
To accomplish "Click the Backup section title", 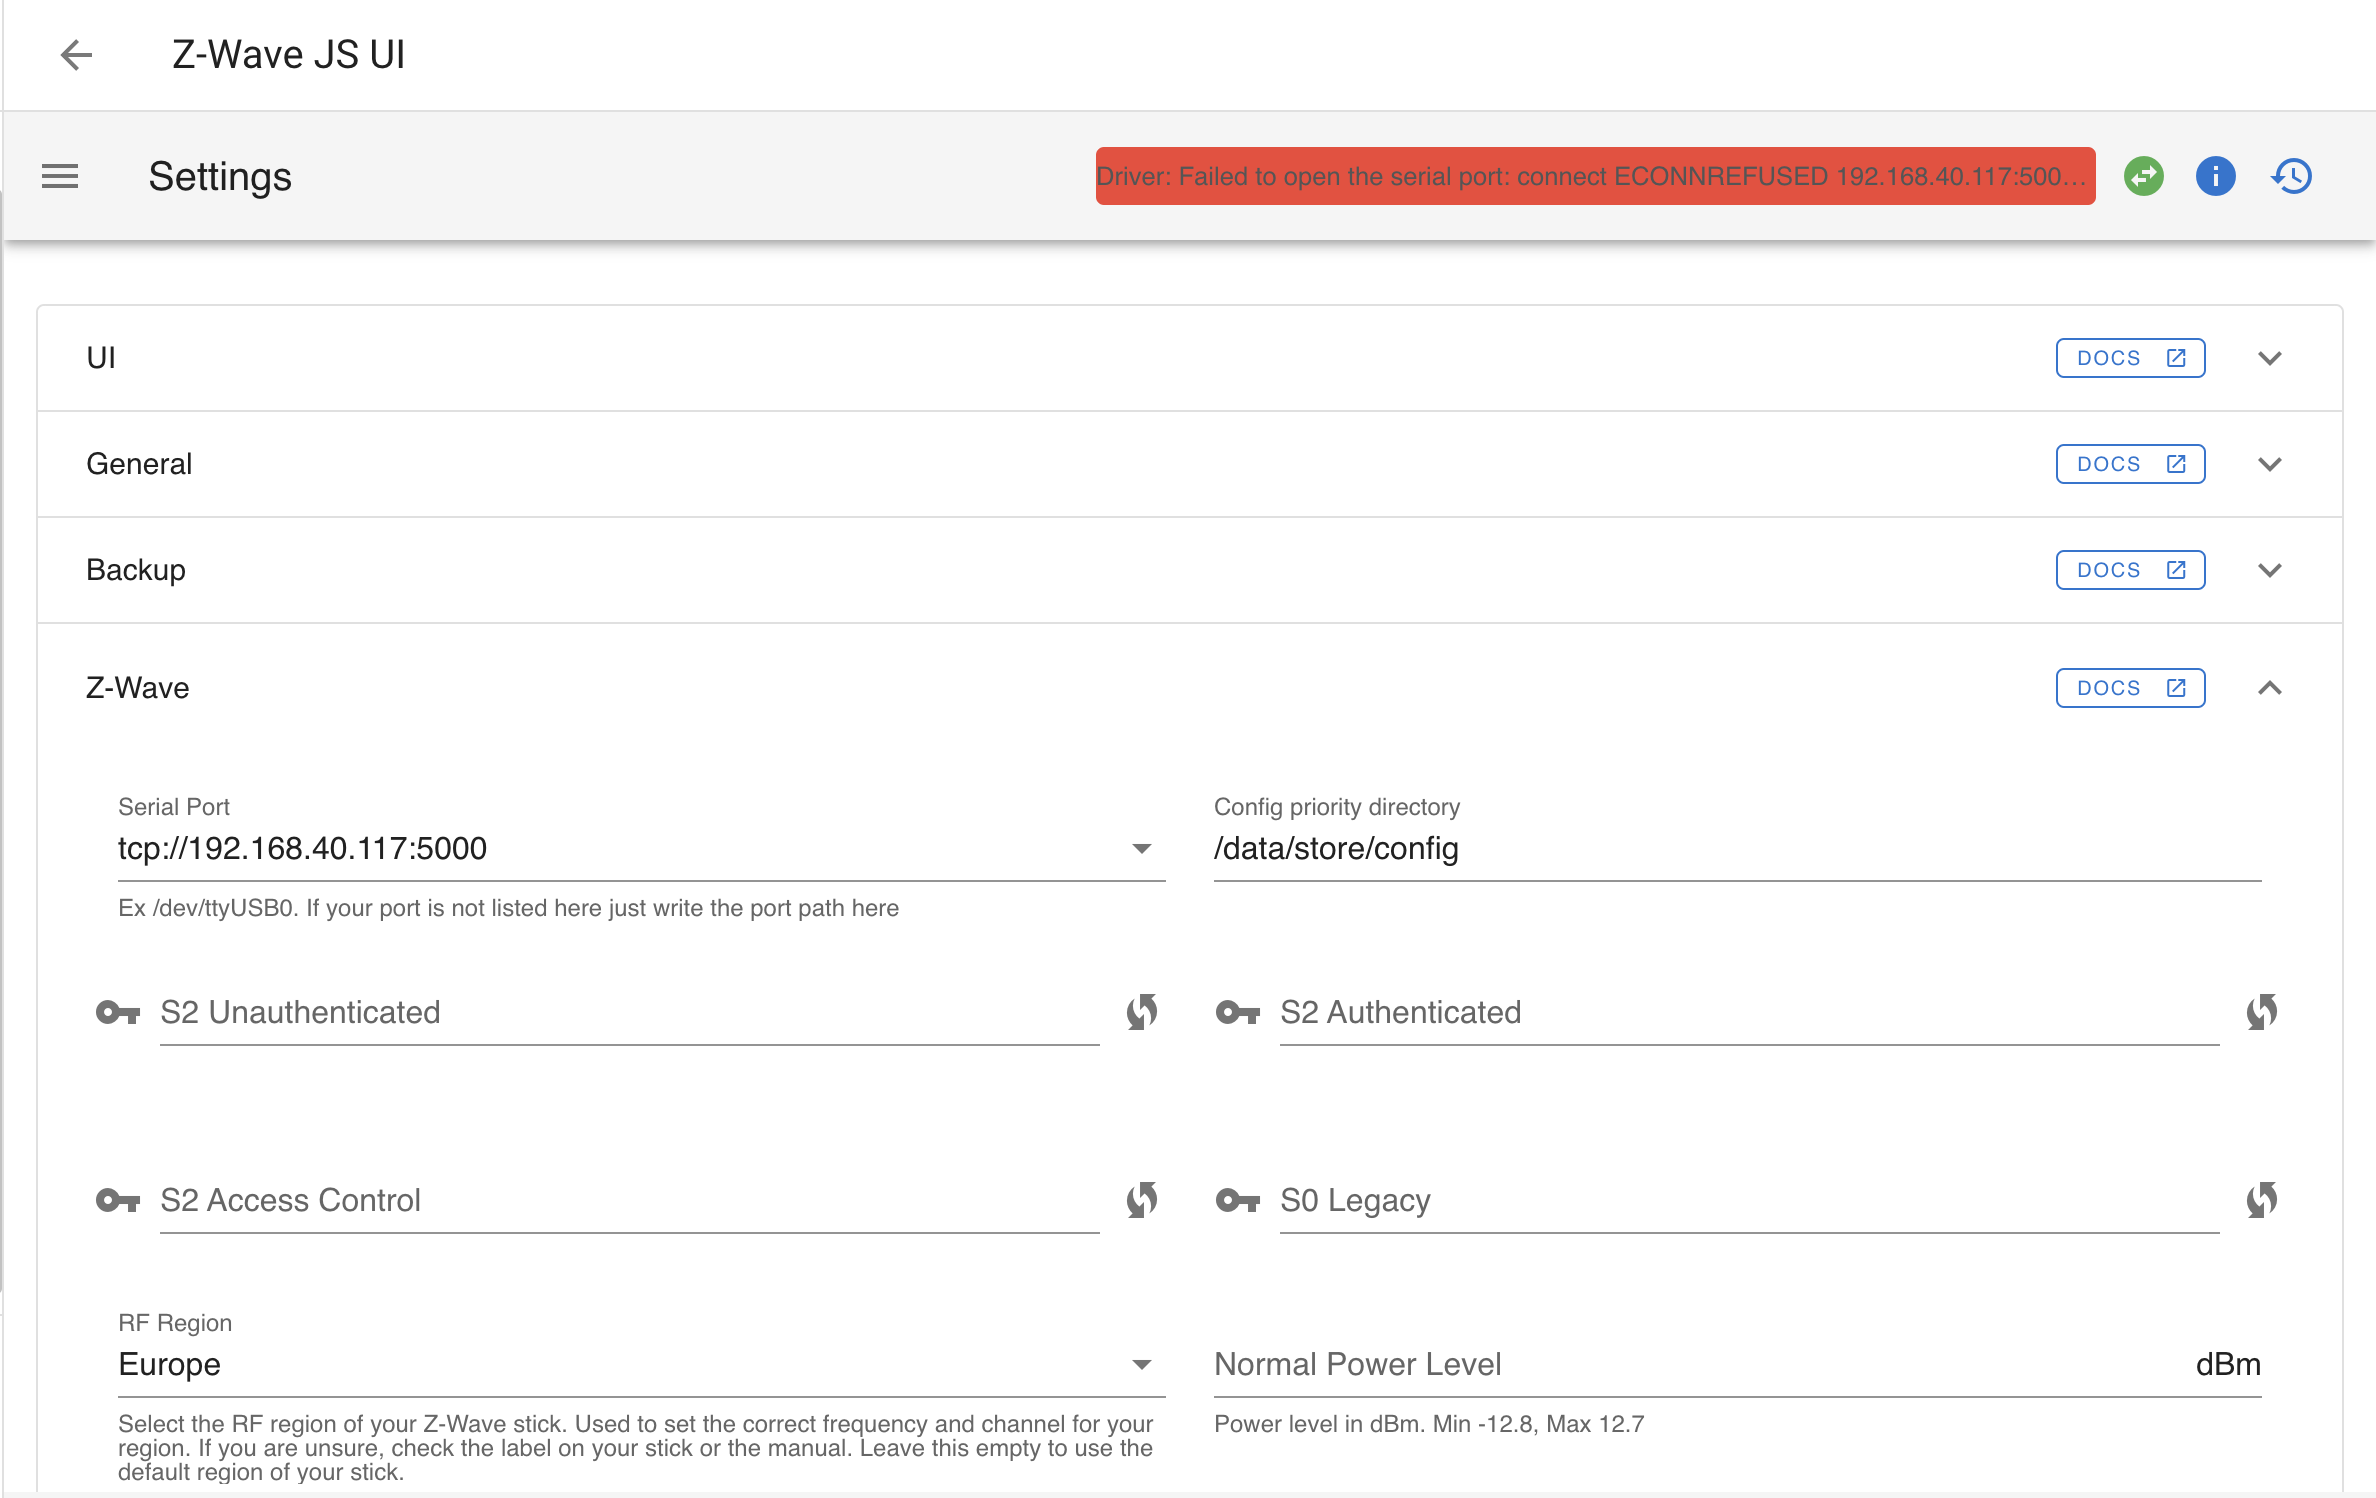I will [x=136, y=570].
